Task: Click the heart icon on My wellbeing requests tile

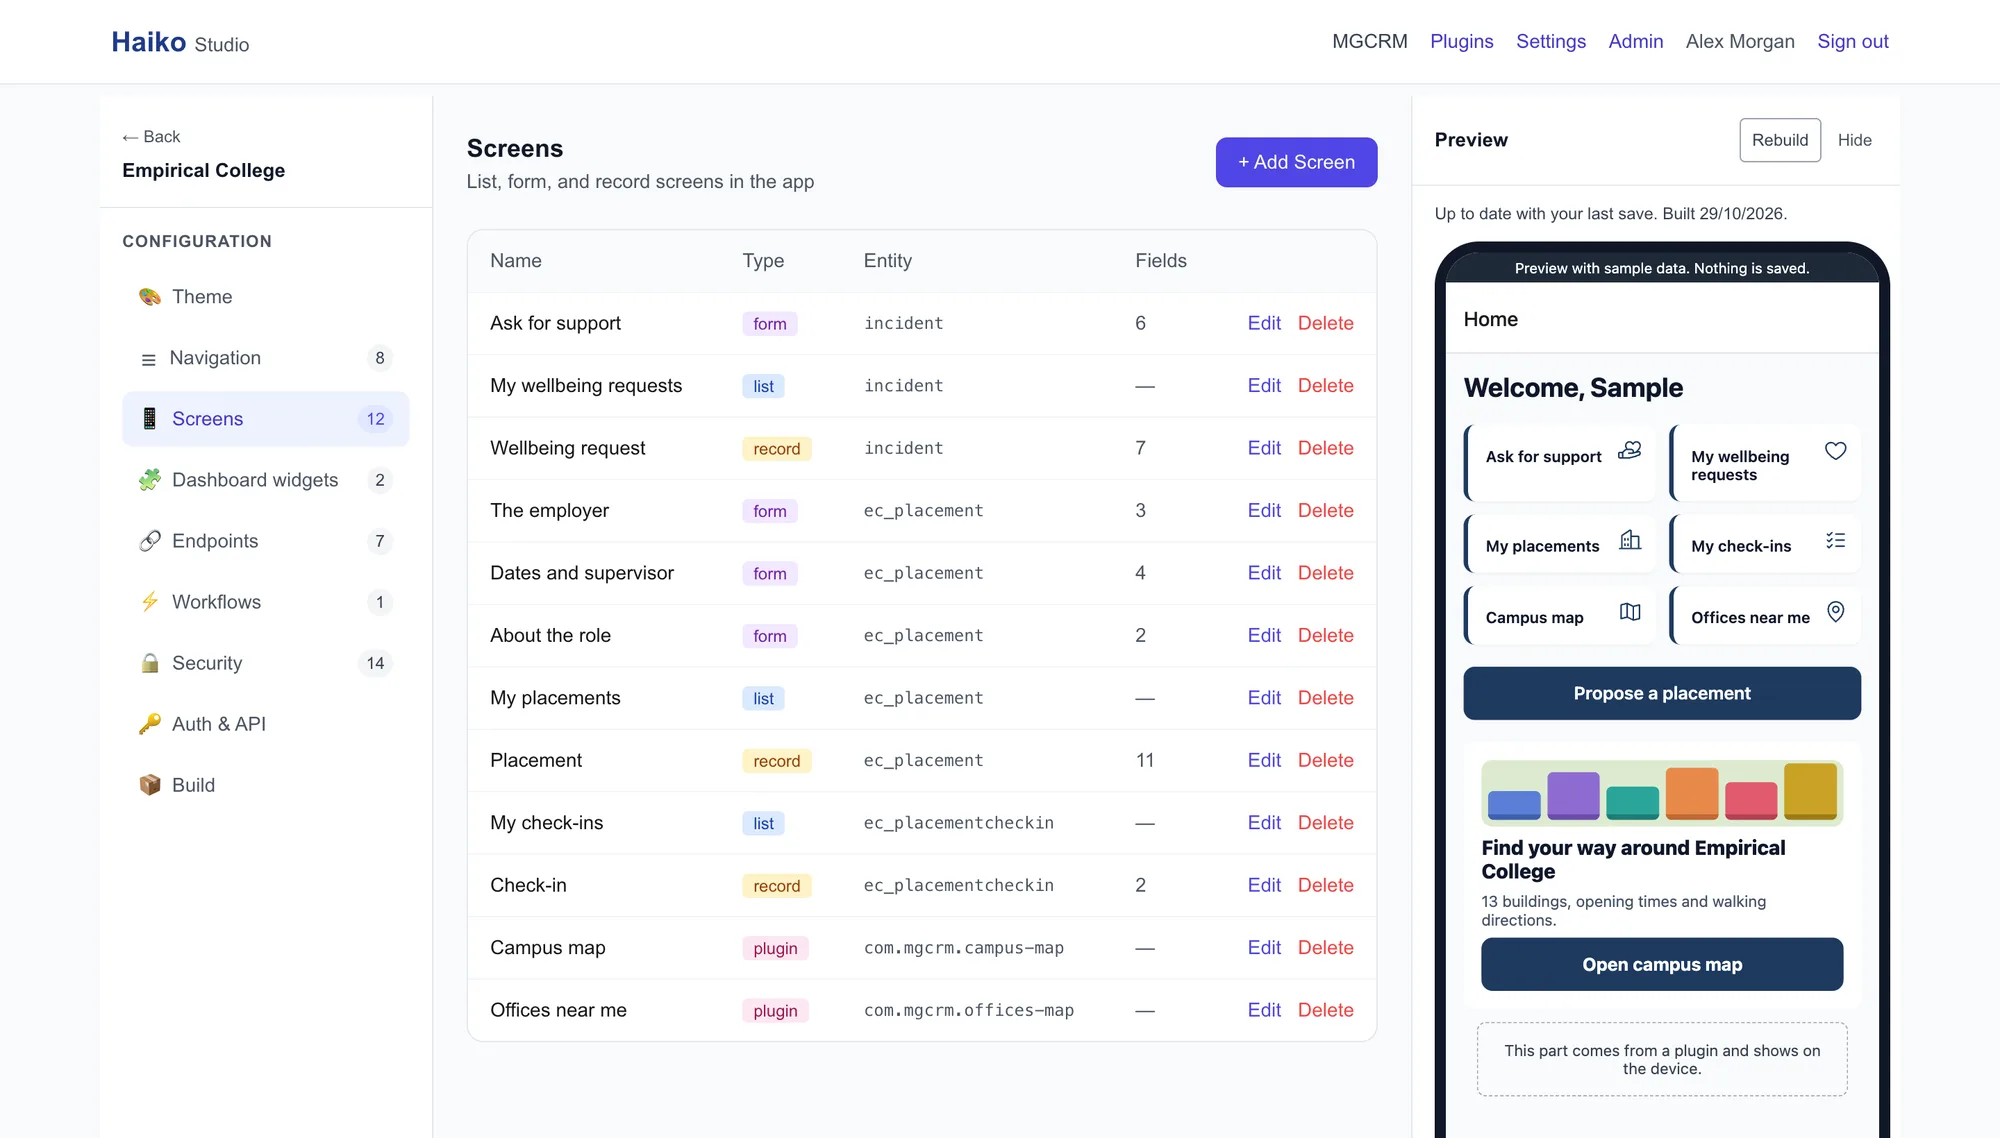Action: pyautogui.click(x=1835, y=451)
